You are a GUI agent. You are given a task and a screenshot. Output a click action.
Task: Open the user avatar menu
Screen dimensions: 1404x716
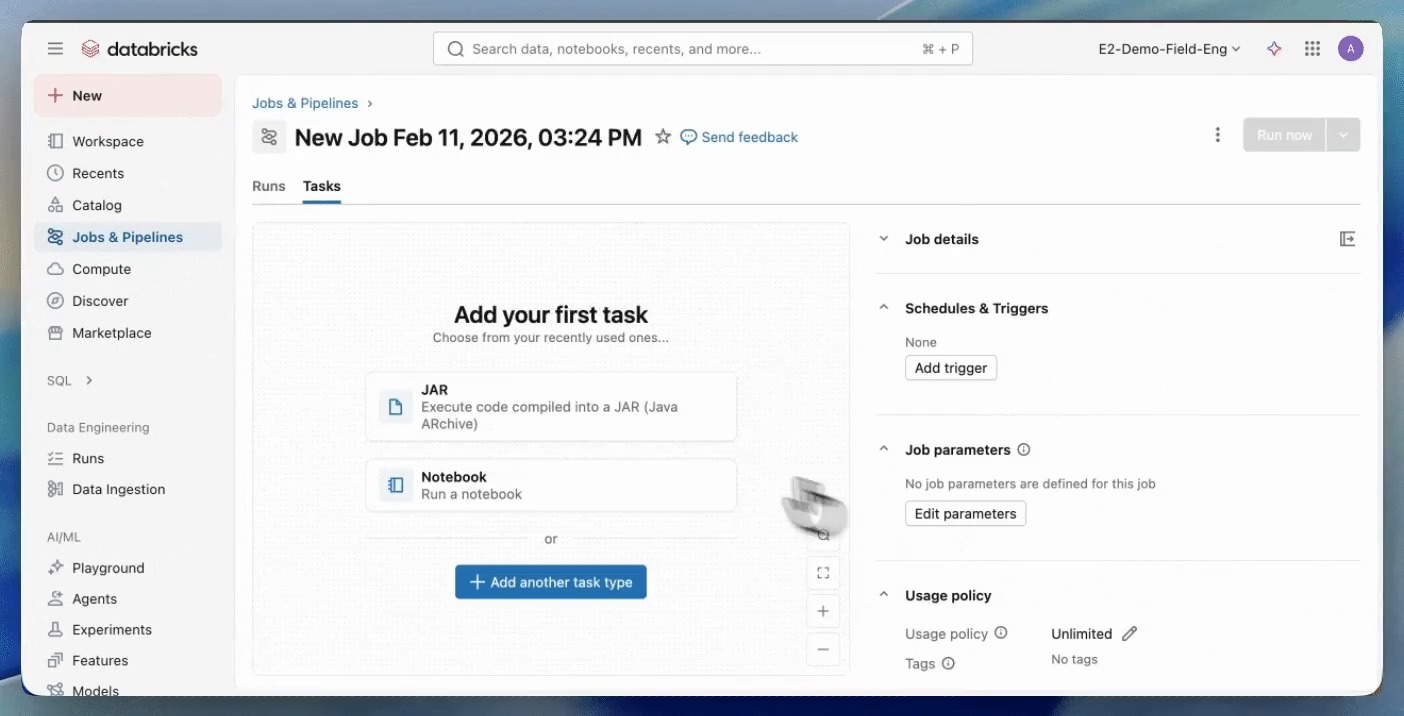[1350, 49]
